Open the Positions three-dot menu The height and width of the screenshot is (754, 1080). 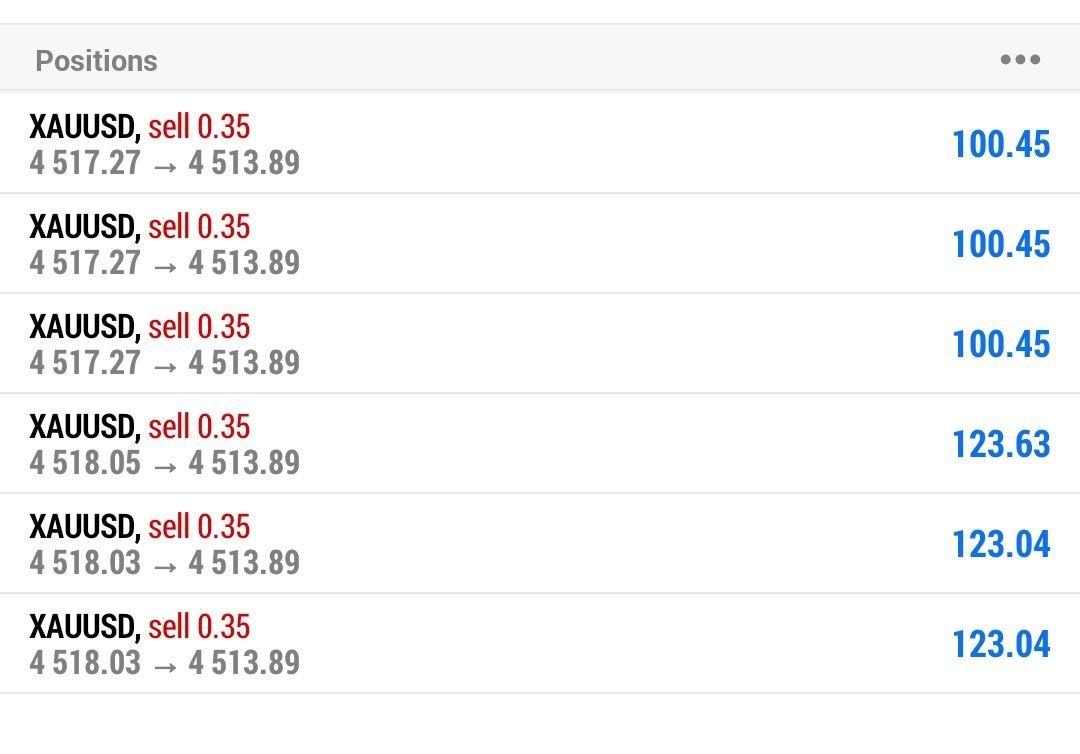click(x=1020, y=60)
